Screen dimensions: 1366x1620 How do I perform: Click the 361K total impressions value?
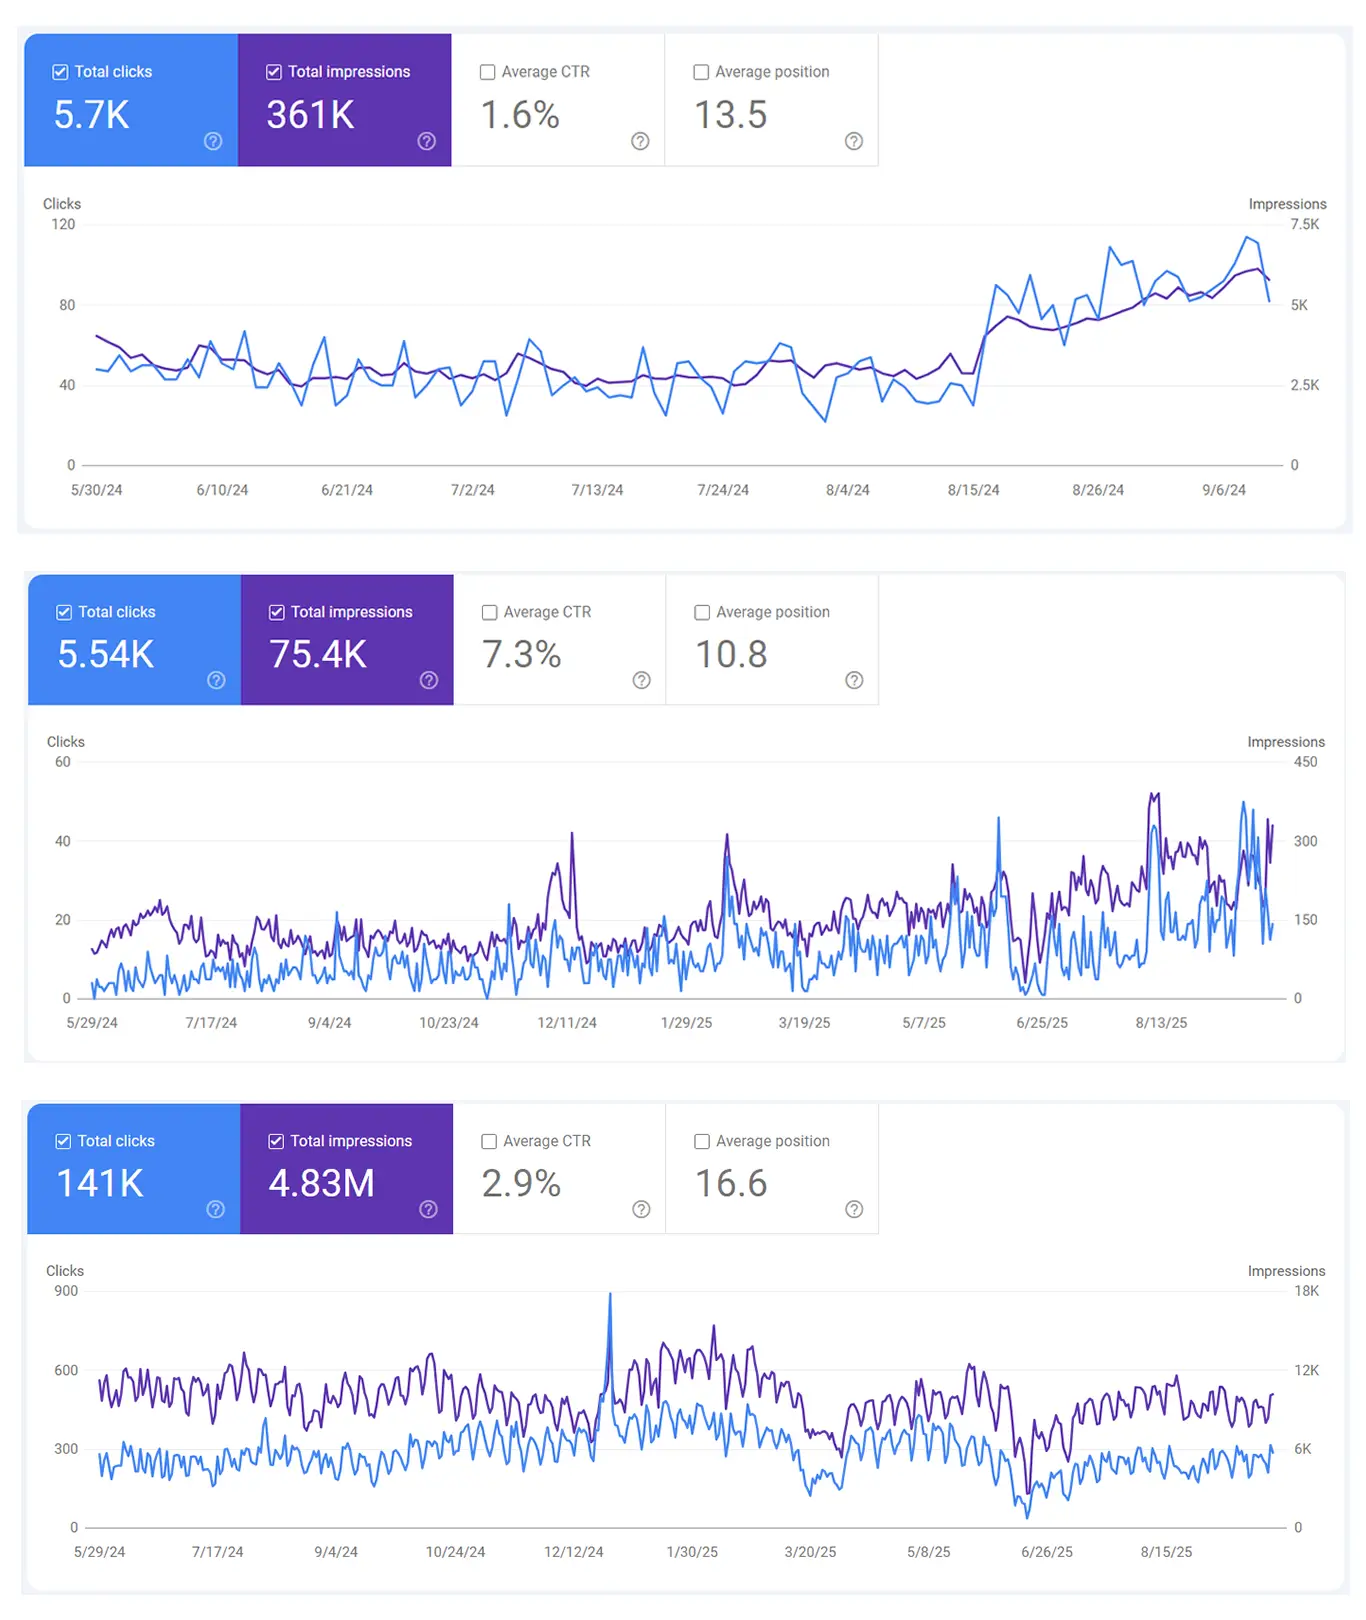[x=310, y=115]
